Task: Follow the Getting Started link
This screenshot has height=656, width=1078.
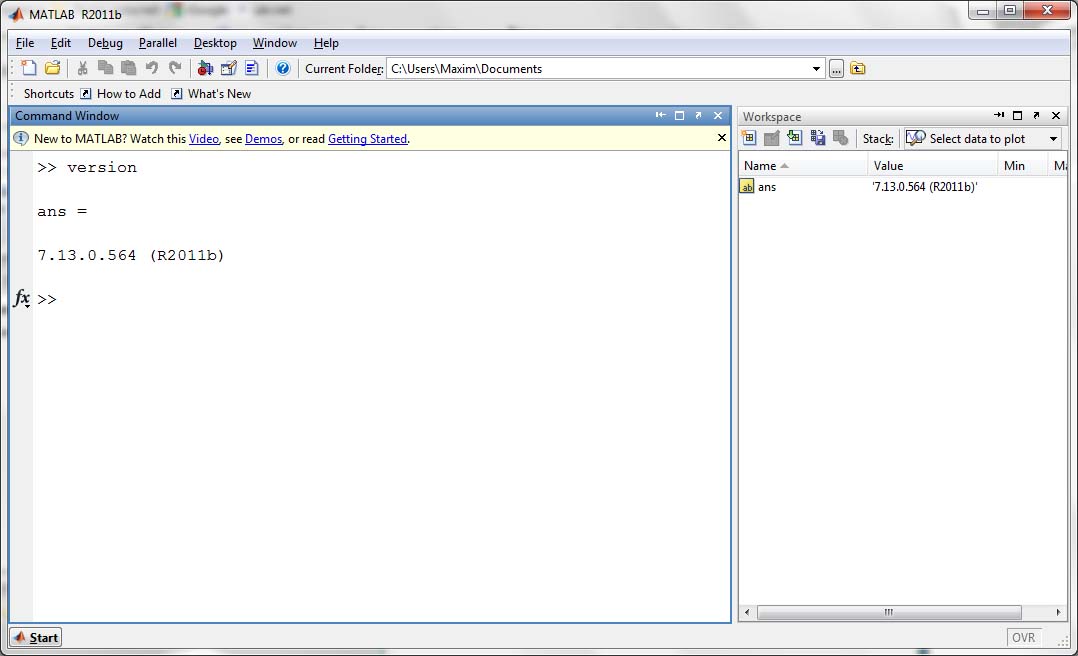Action: 367,139
